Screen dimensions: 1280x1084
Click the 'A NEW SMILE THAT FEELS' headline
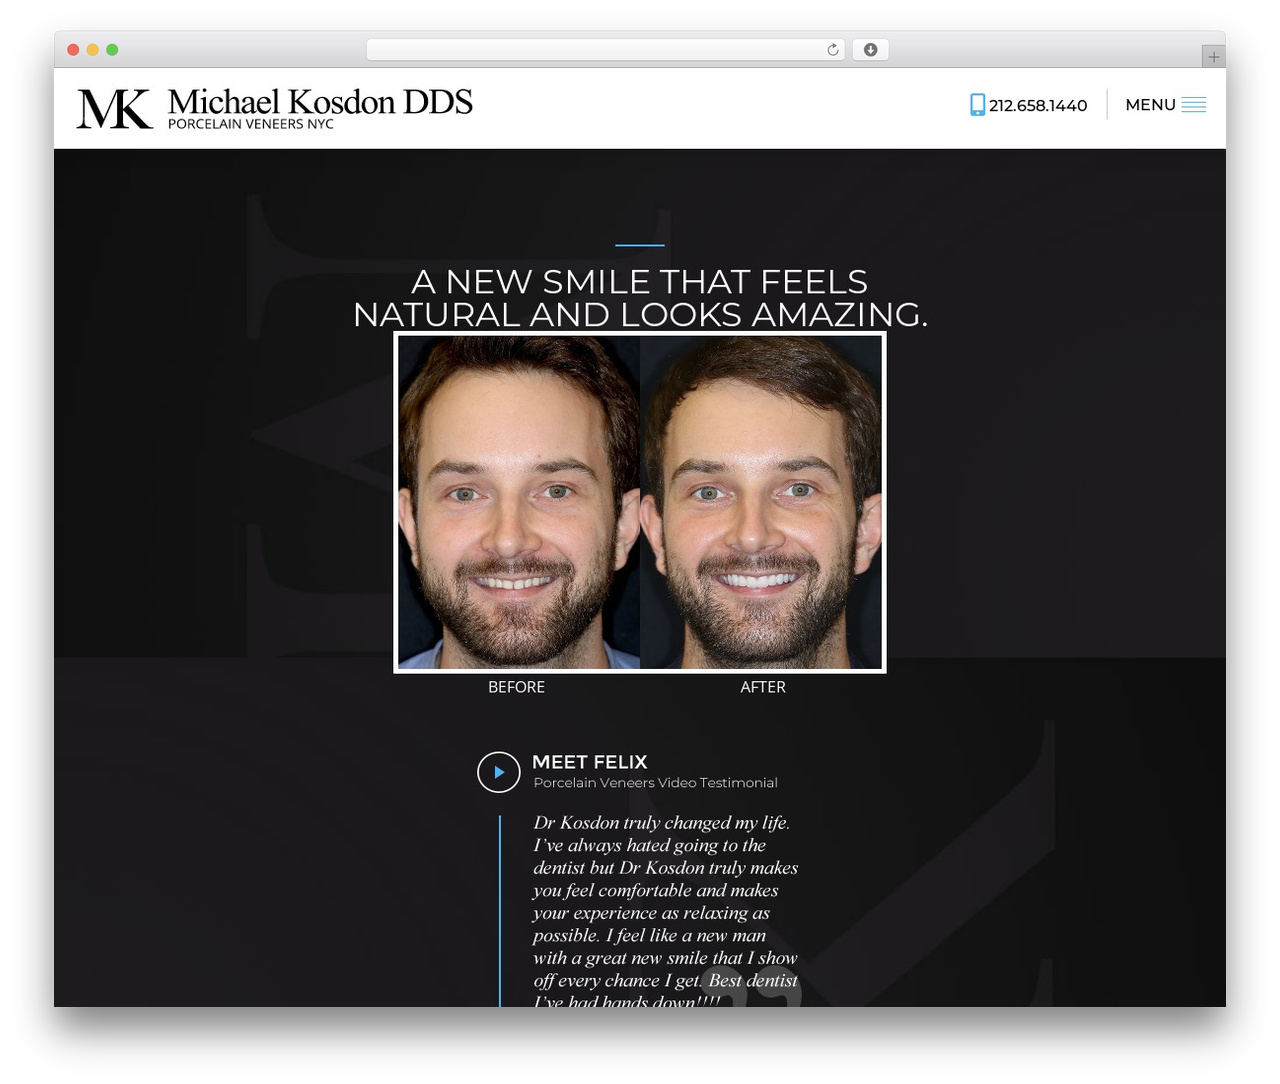click(x=640, y=281)
